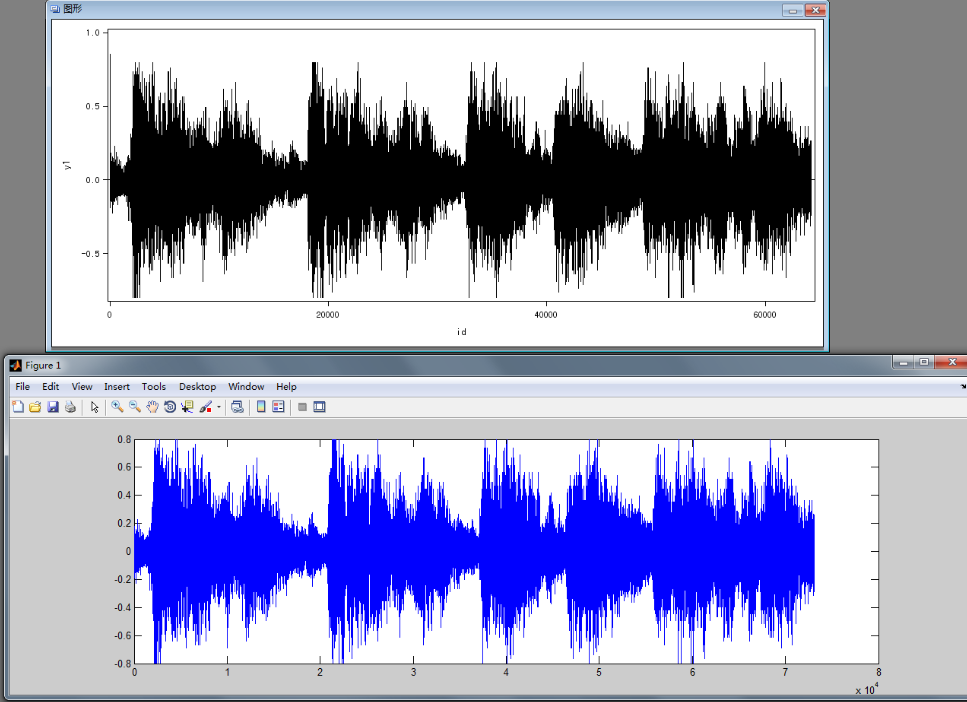967x702 pixels.
Task: Click the dock arrow at menu bar's right end
Action: tap(963, 386)
